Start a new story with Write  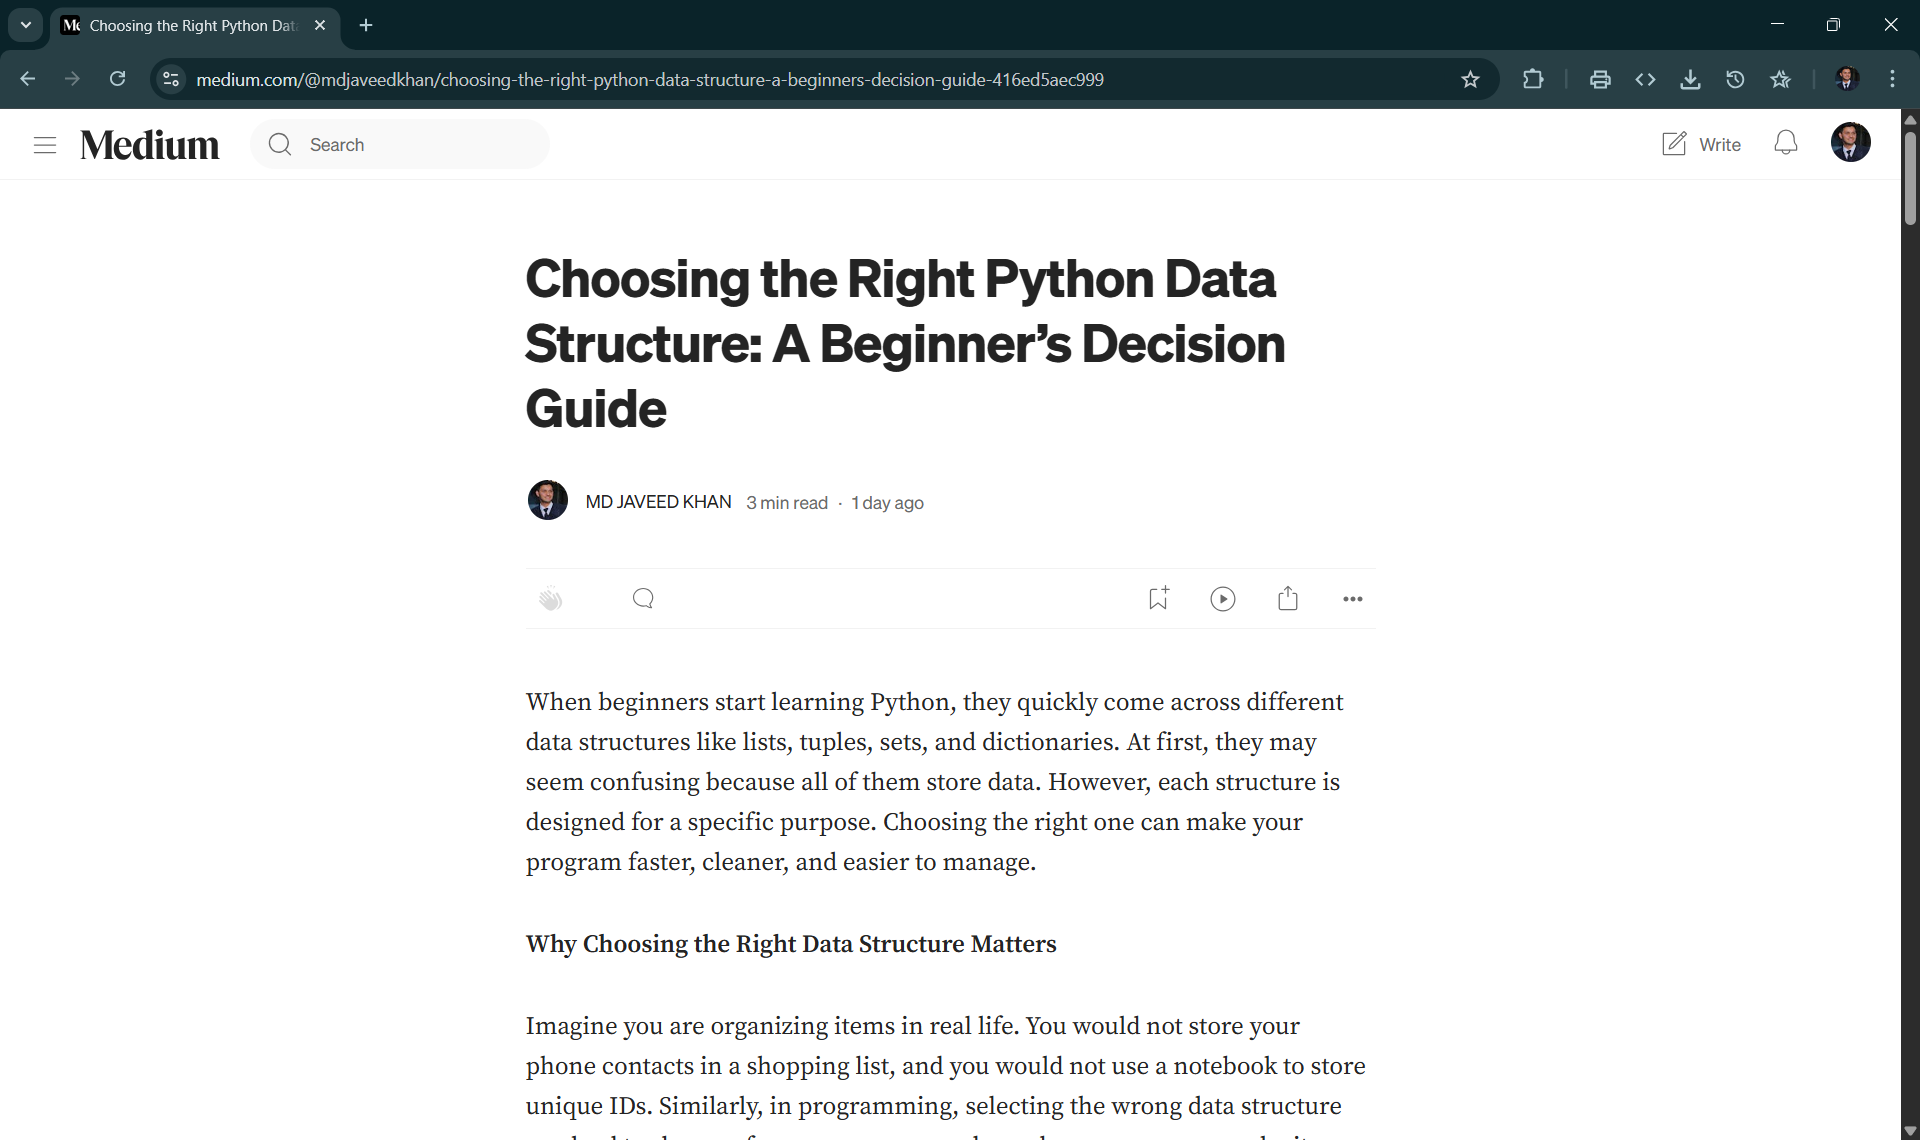(1701, 144)
